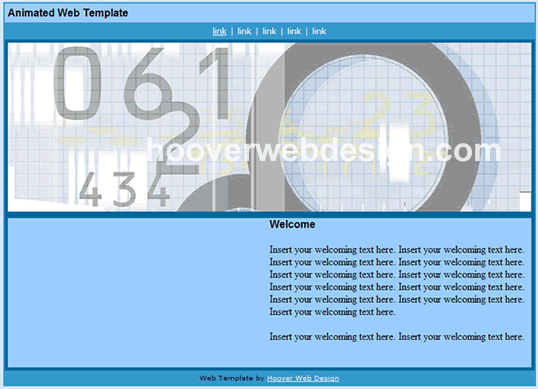The width and height of the screenshot is (538, 389).
Task: Click the white vertical bar inside the circle
Action: 395,153
